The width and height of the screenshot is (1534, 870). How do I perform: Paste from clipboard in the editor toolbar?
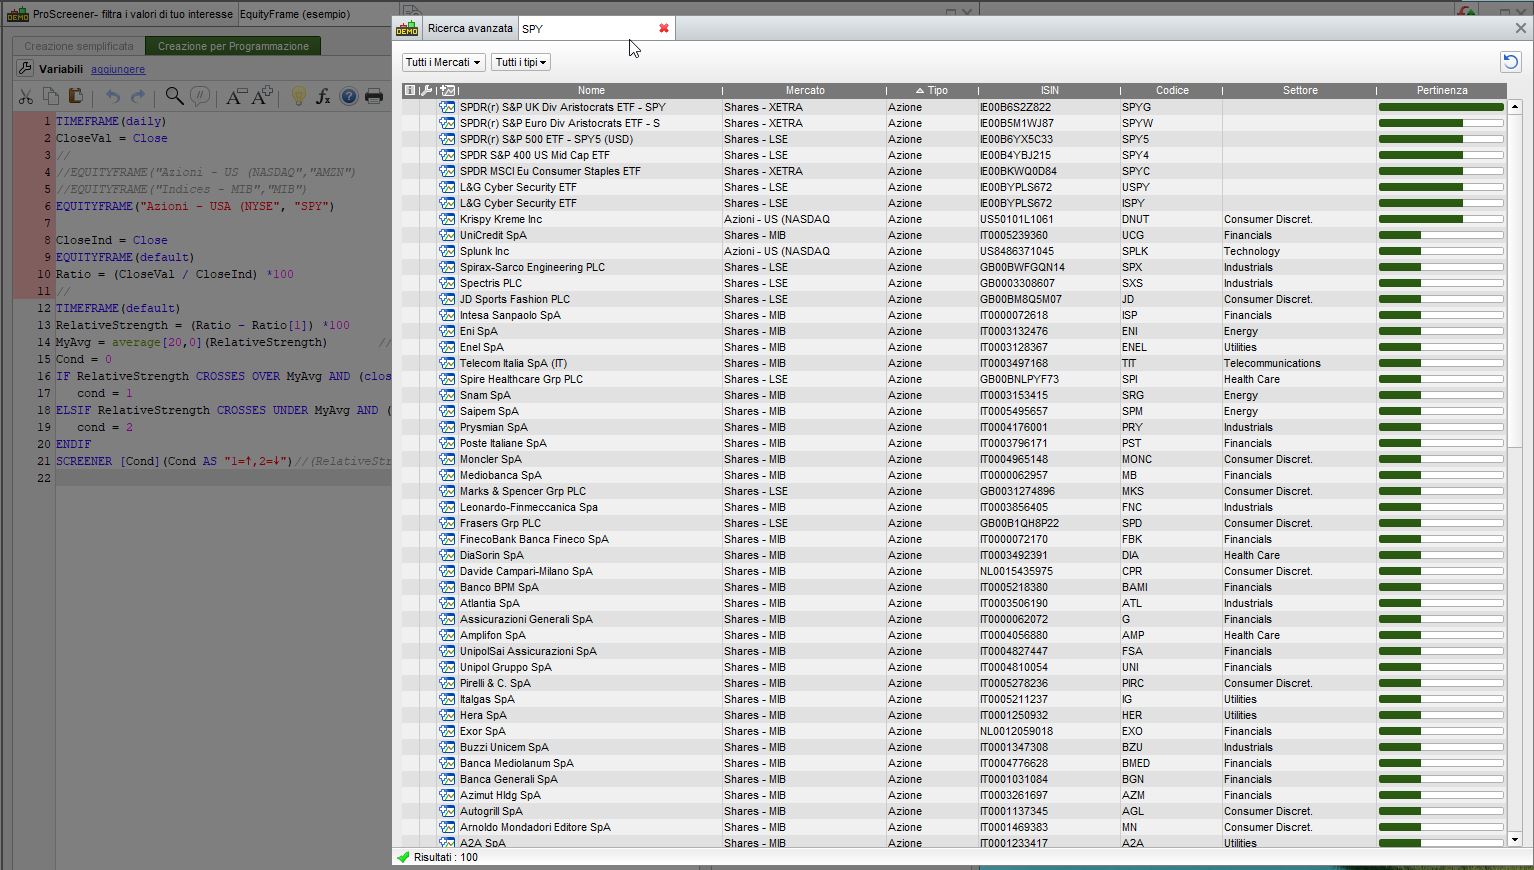pyautogui.click(x=75, y=96)
